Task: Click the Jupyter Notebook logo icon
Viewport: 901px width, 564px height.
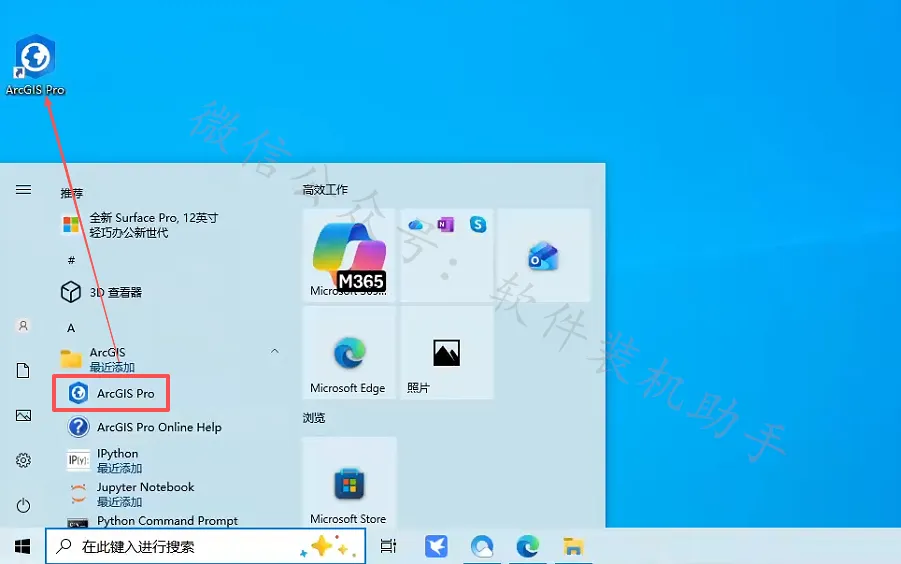Action: 78,493
